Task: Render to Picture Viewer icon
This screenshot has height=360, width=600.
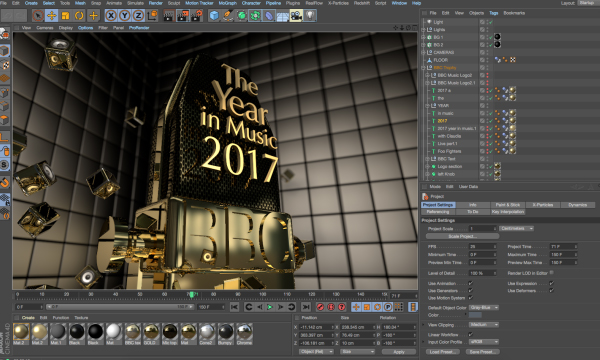Action: [x=183, y=16]
